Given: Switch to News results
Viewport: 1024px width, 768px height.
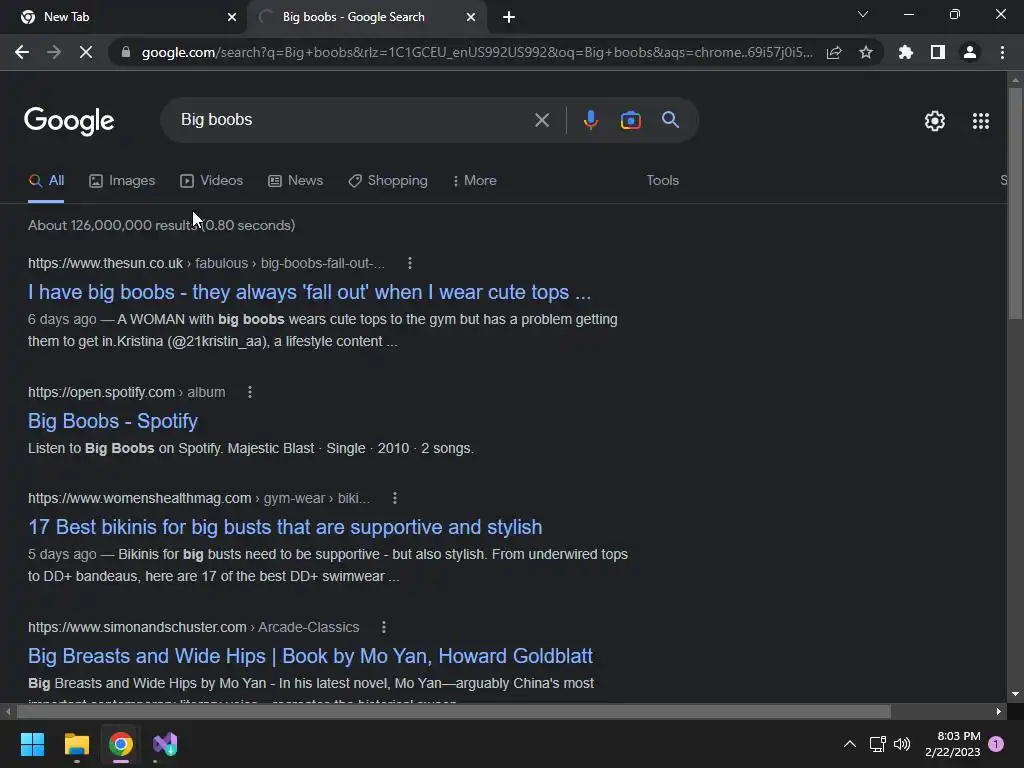Looking at the screenshot, I should tap(296, 181).
